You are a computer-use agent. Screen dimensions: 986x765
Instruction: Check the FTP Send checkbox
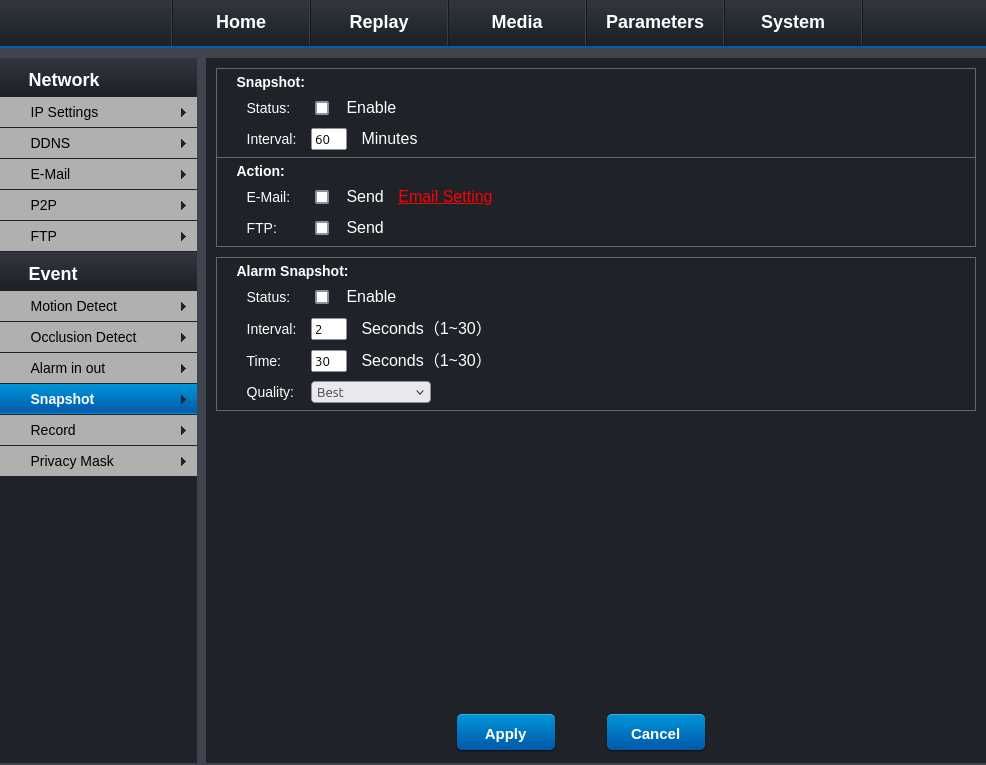(x=322, y=228)
